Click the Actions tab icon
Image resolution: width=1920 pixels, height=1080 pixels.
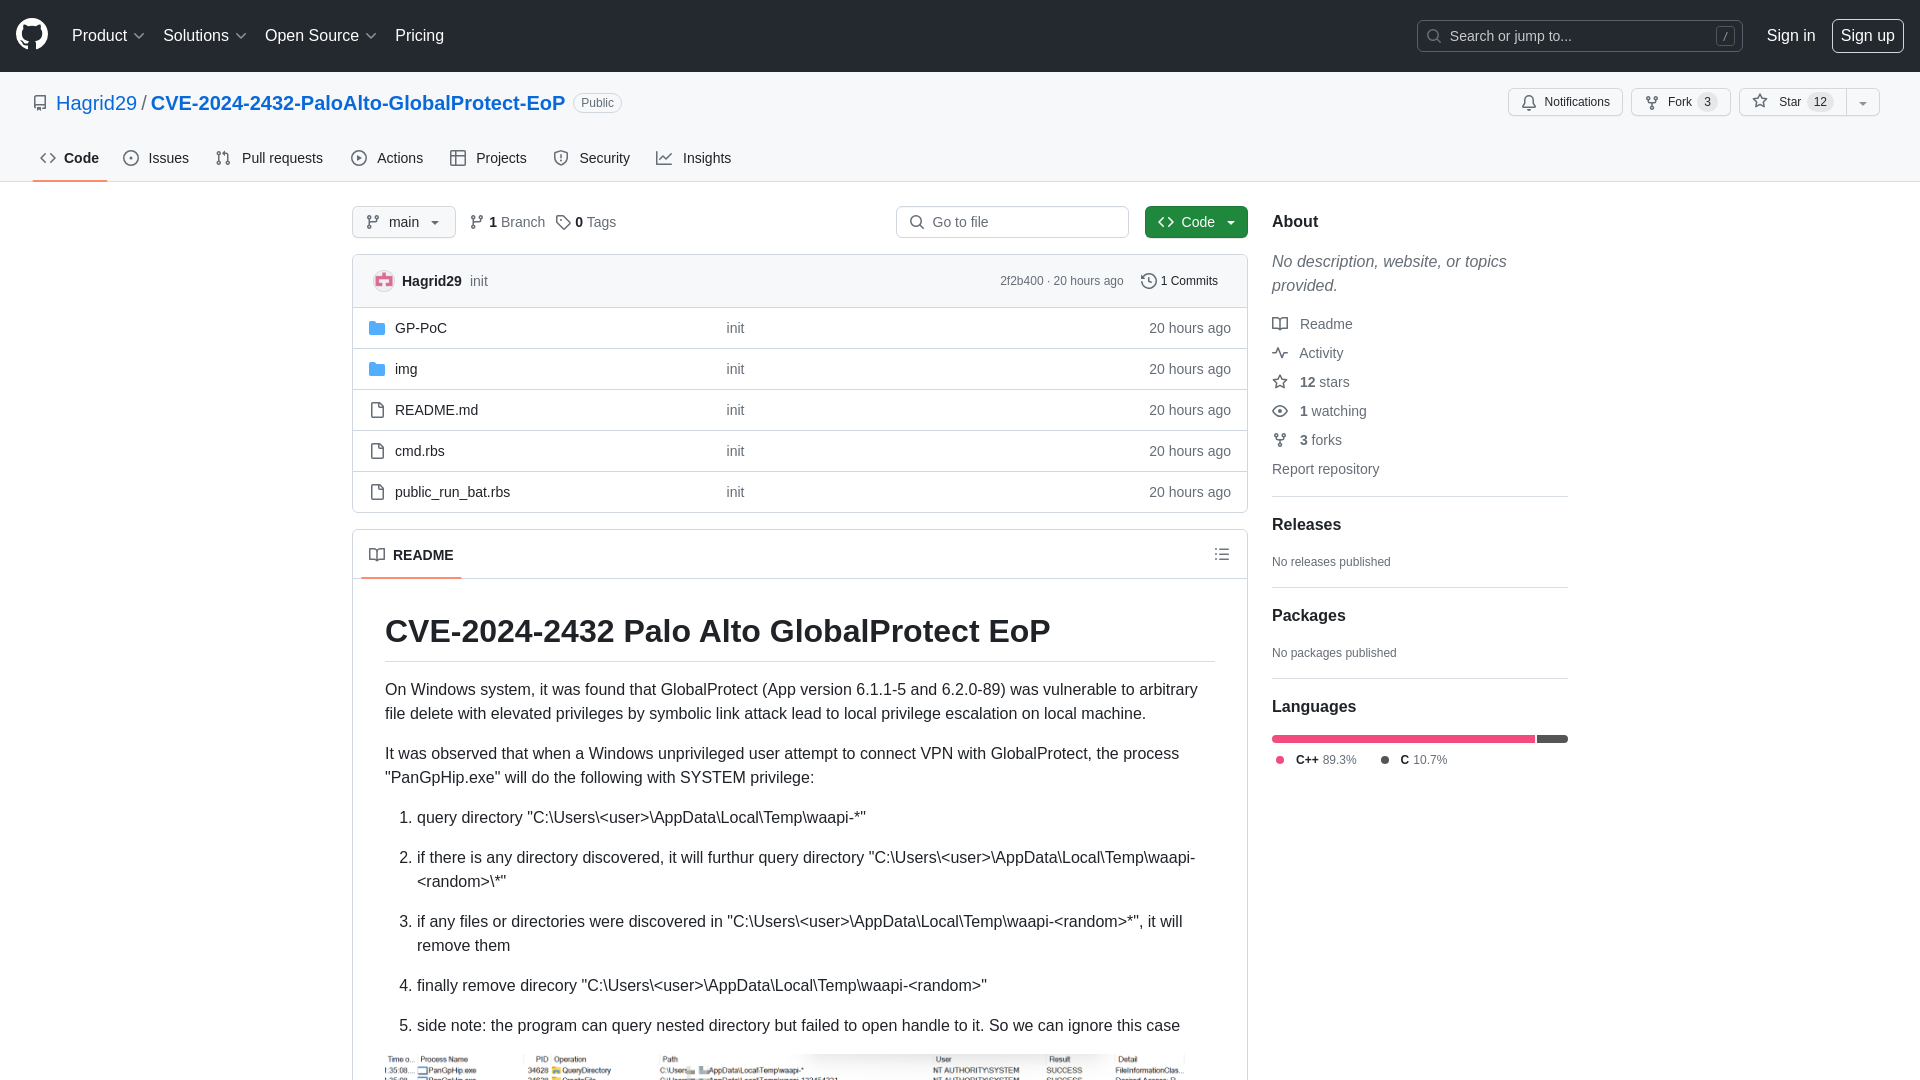(359, 158)
